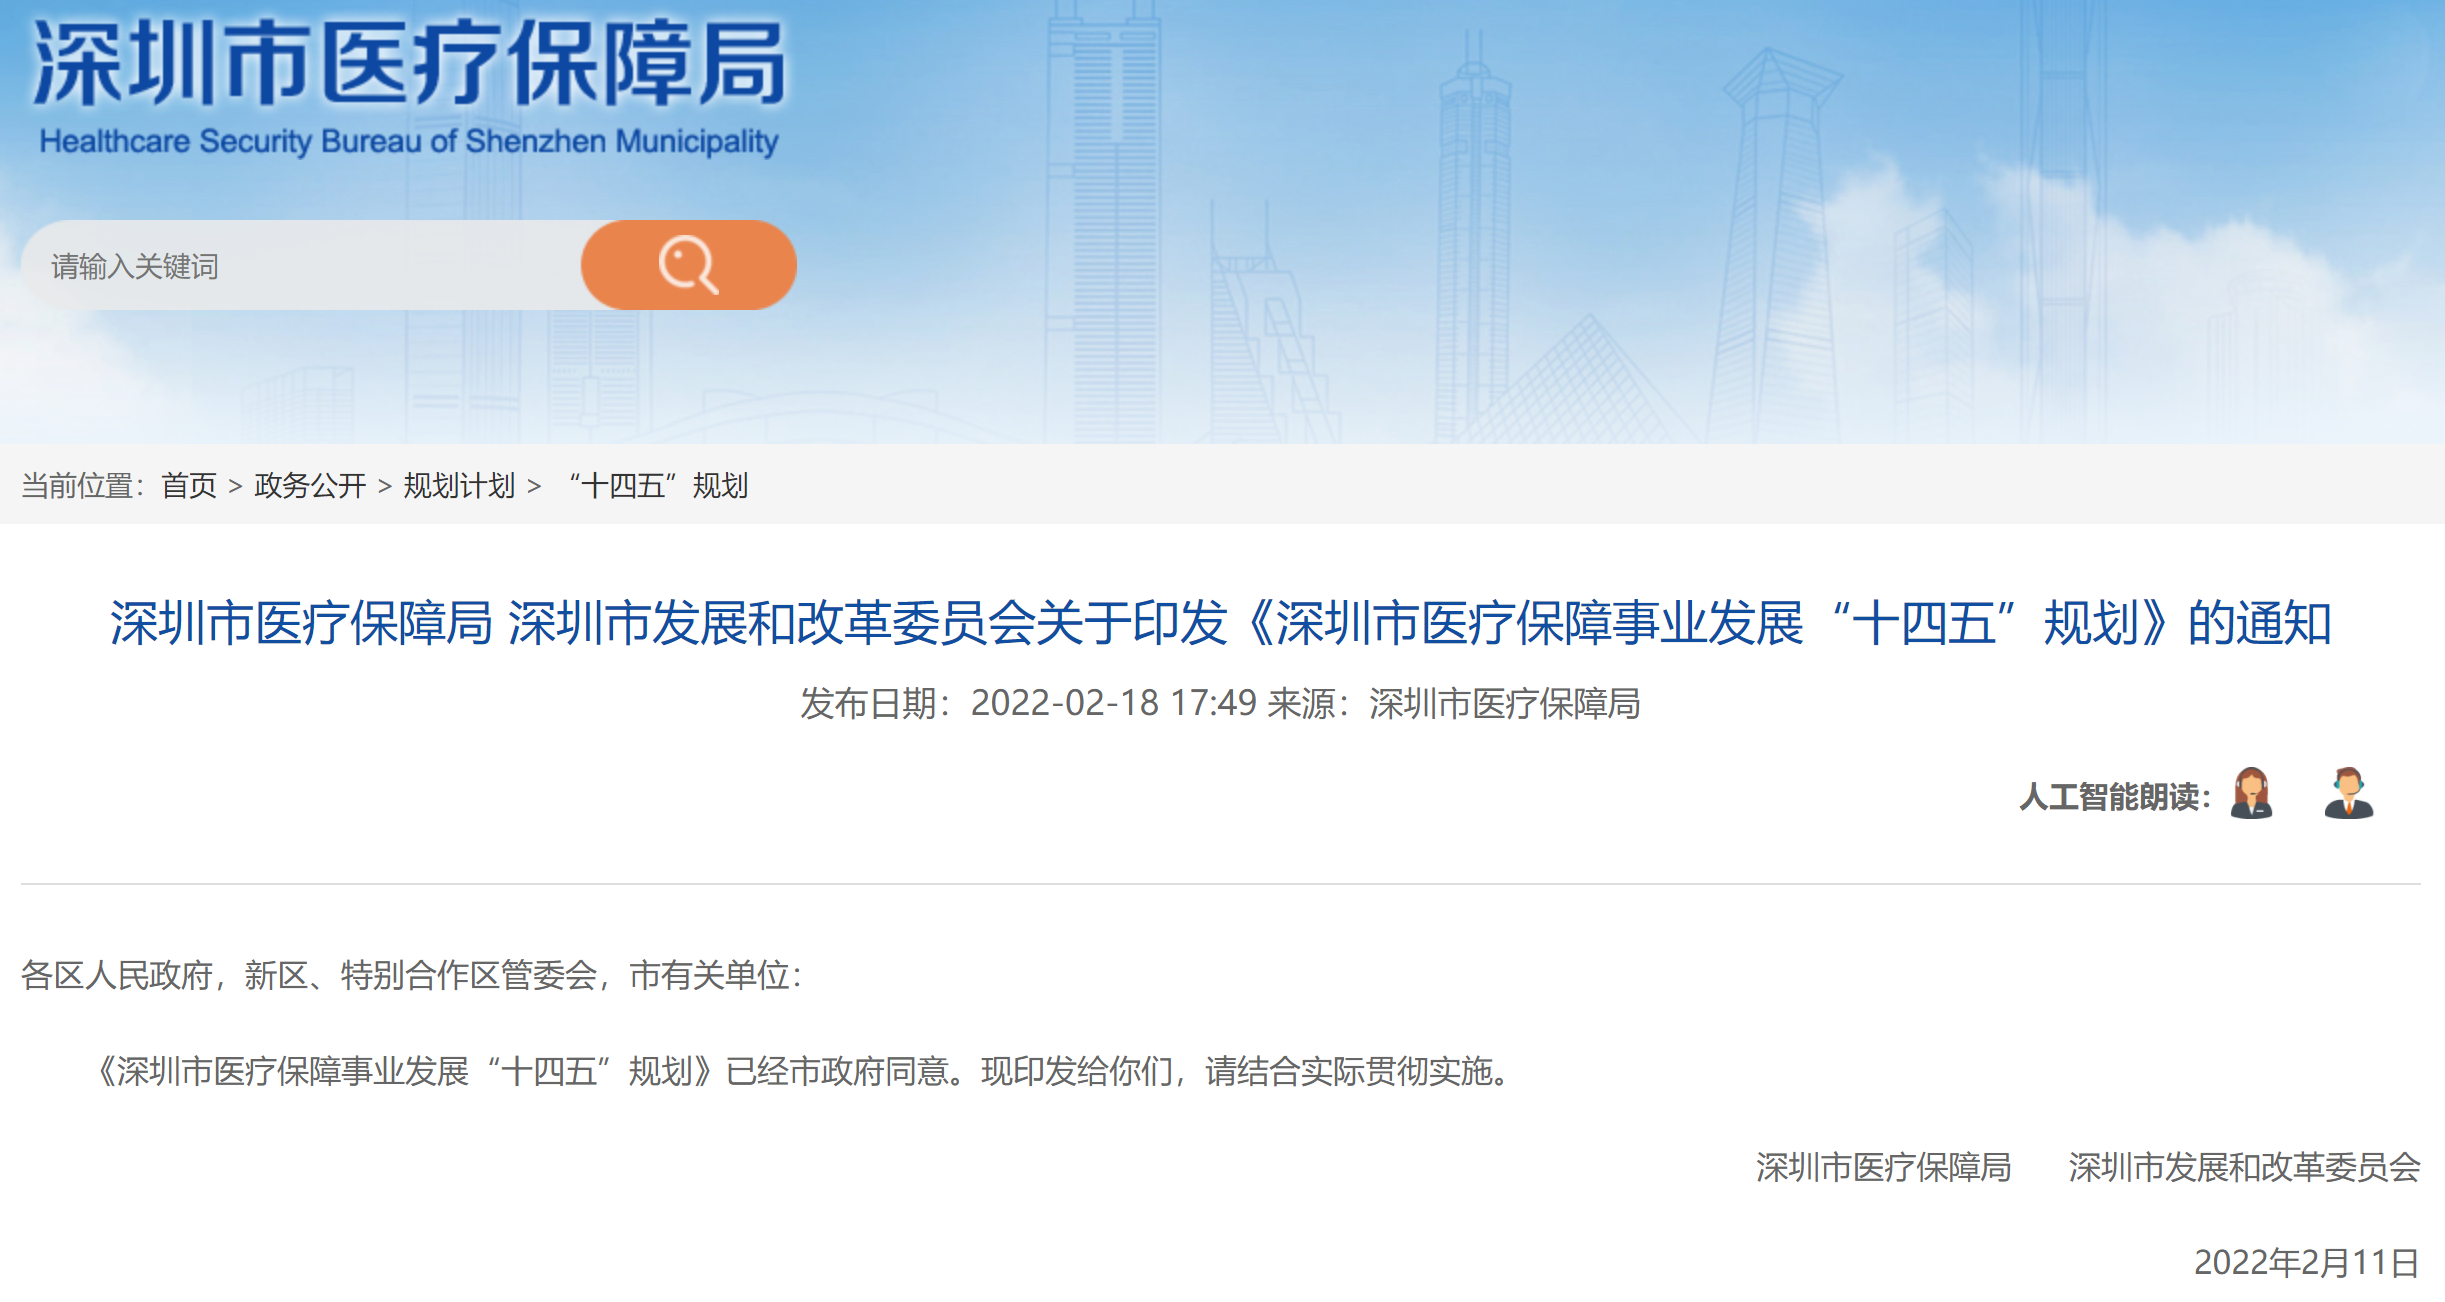The height and width of the screenshot is (1302, 2445).
Task: Click signature 深圳市医疗保障局 at bottom right
Action: click(x=1883, y=1167)
